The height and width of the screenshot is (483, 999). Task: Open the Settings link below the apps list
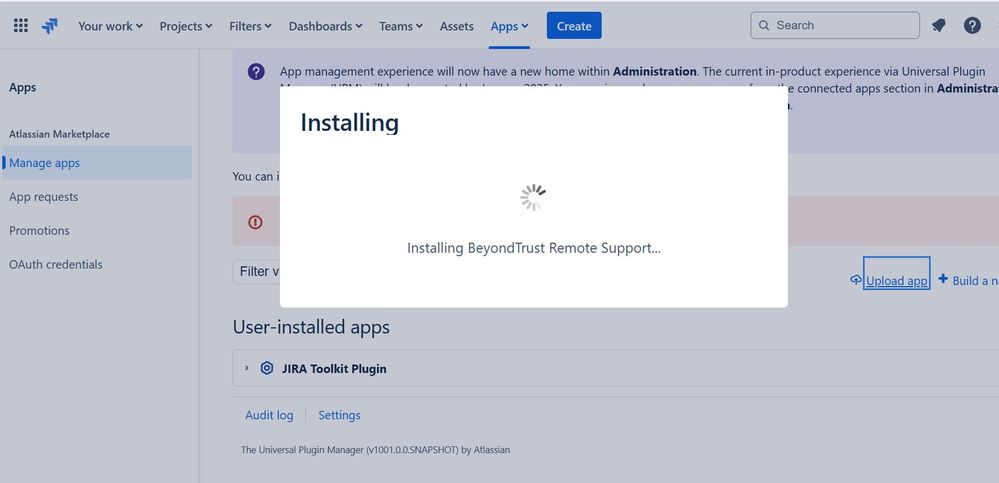[339, 415]
